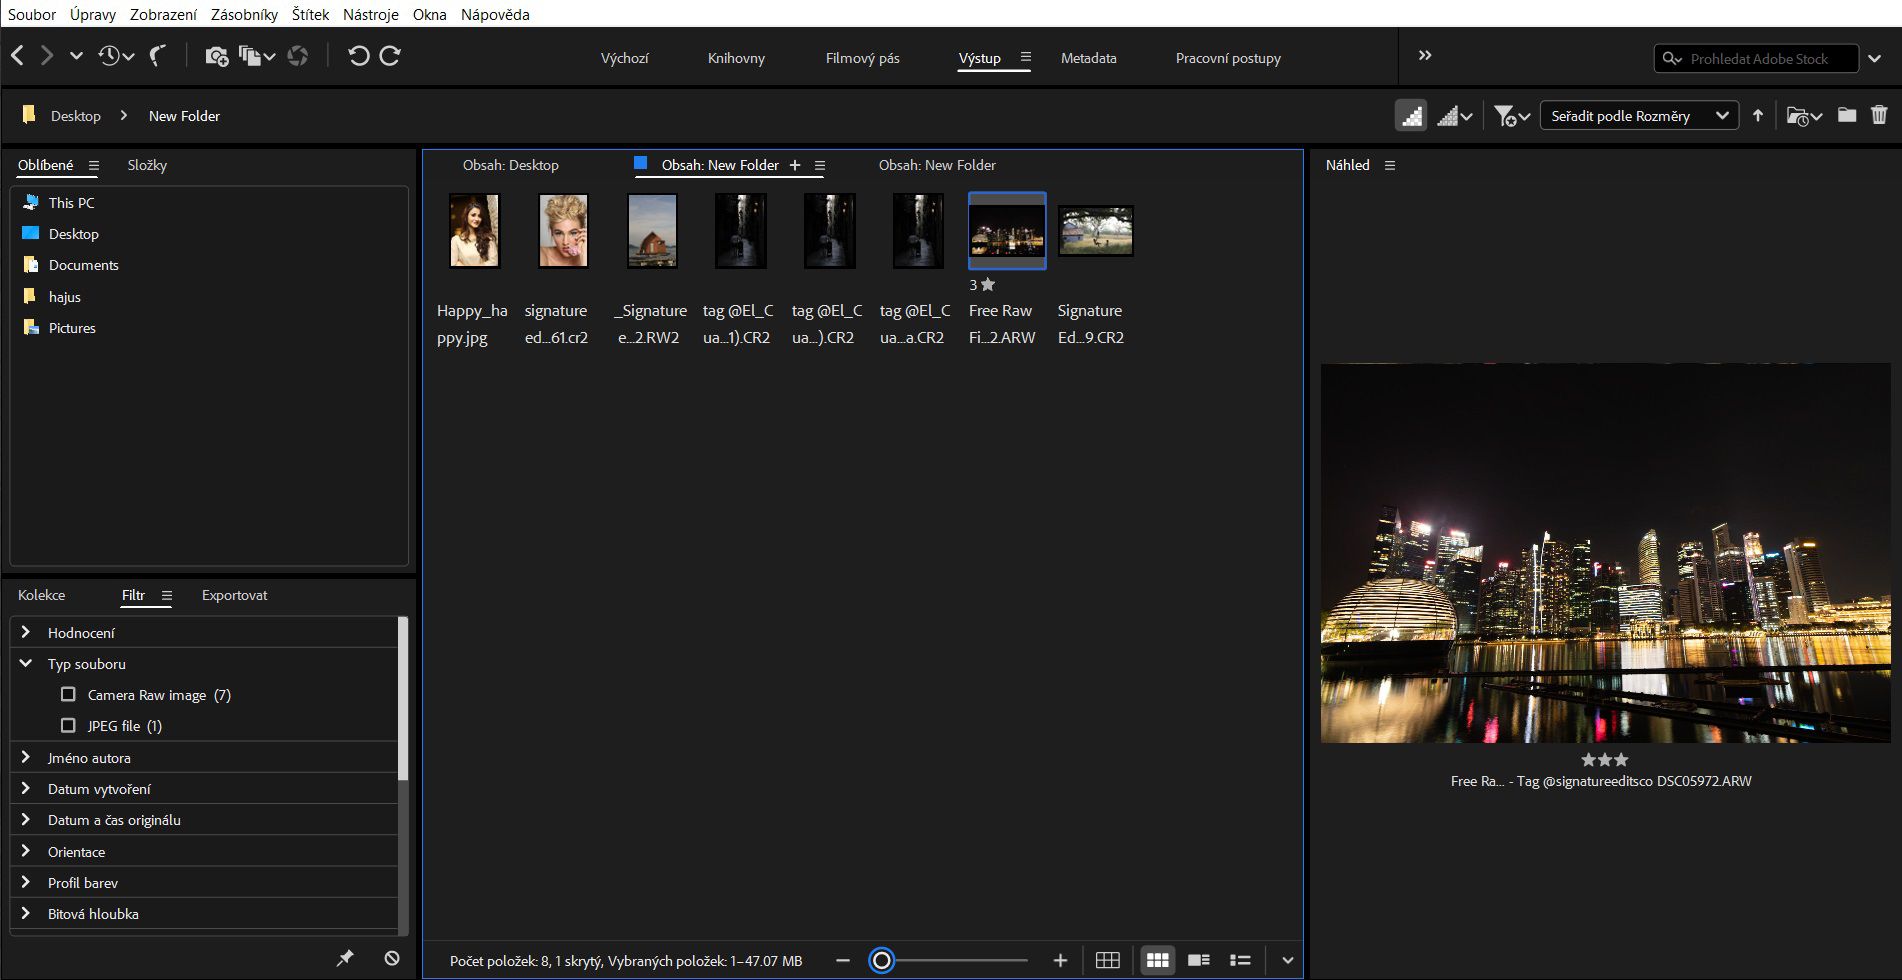1902x980 pixels.
Task: Open the Kolekce tab
Action: tap(41, 595)
